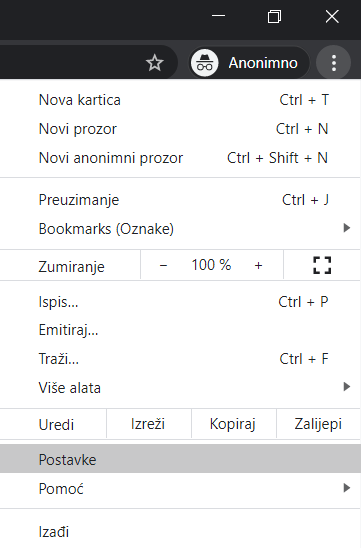
Task: Expand the Bookmarks (Oznake) submenu arrow
Action: [x=347, y=228]
